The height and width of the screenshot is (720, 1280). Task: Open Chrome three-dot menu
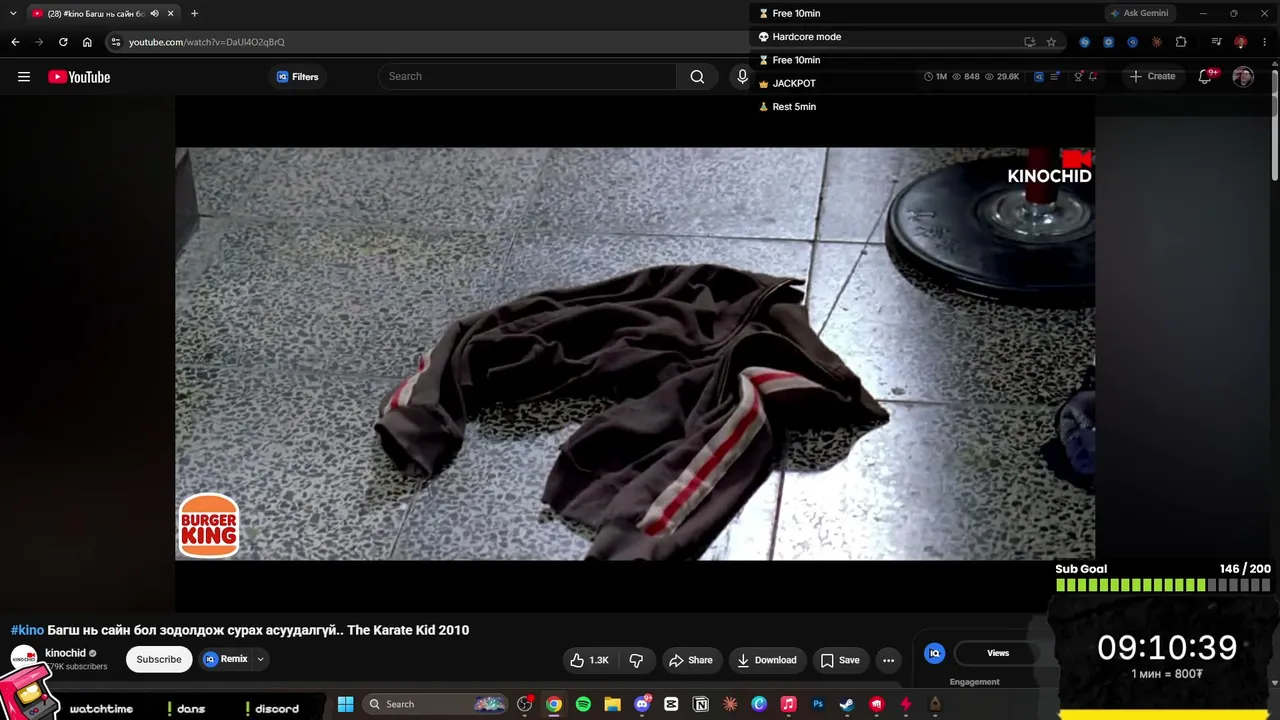1265,42
